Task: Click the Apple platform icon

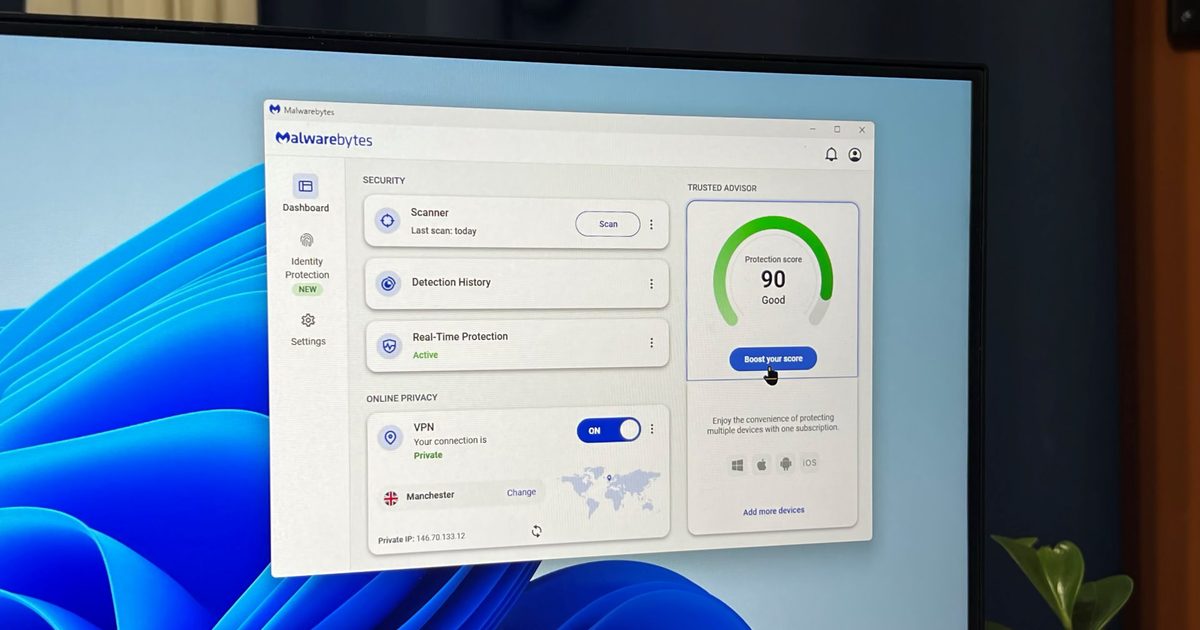Action: tap(761, 464)
